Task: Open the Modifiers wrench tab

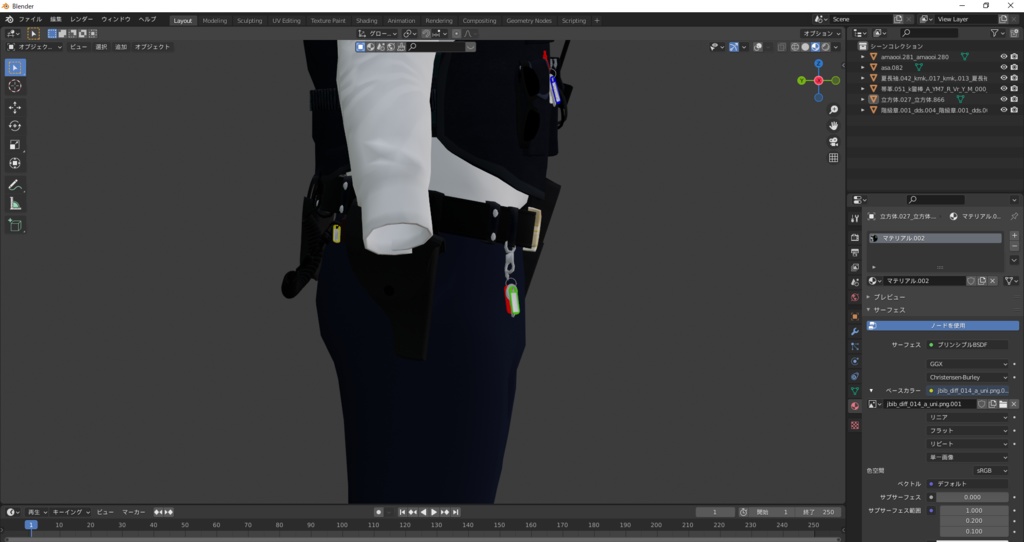Action: tap(855, 331)
